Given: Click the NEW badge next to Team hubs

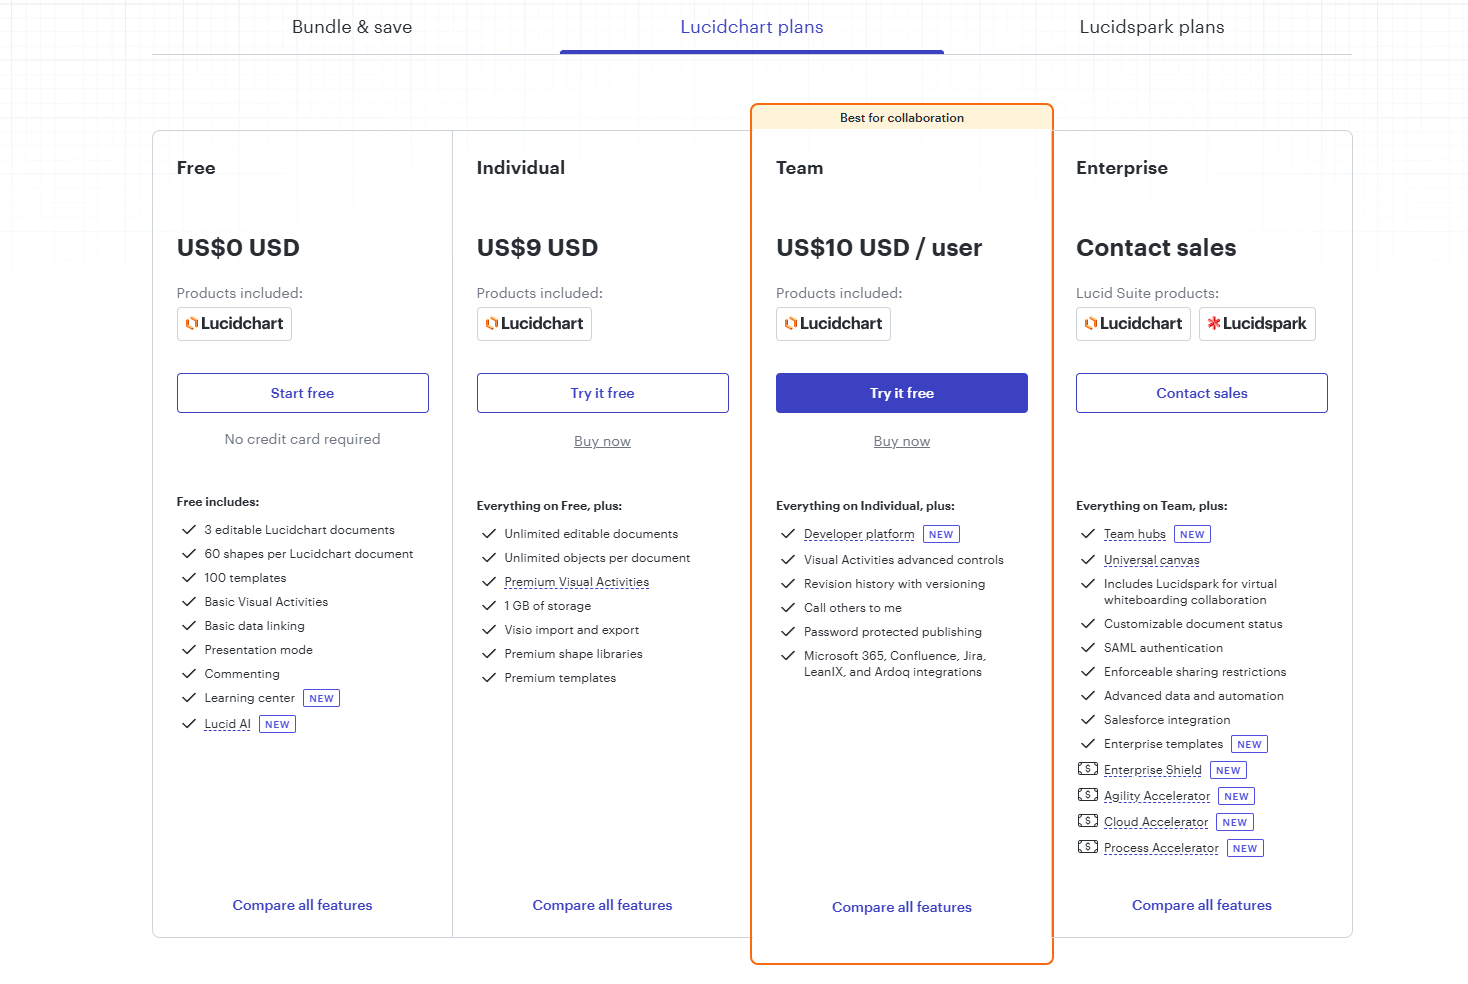Looking at the screenshot, I should tap(1192, 534).
